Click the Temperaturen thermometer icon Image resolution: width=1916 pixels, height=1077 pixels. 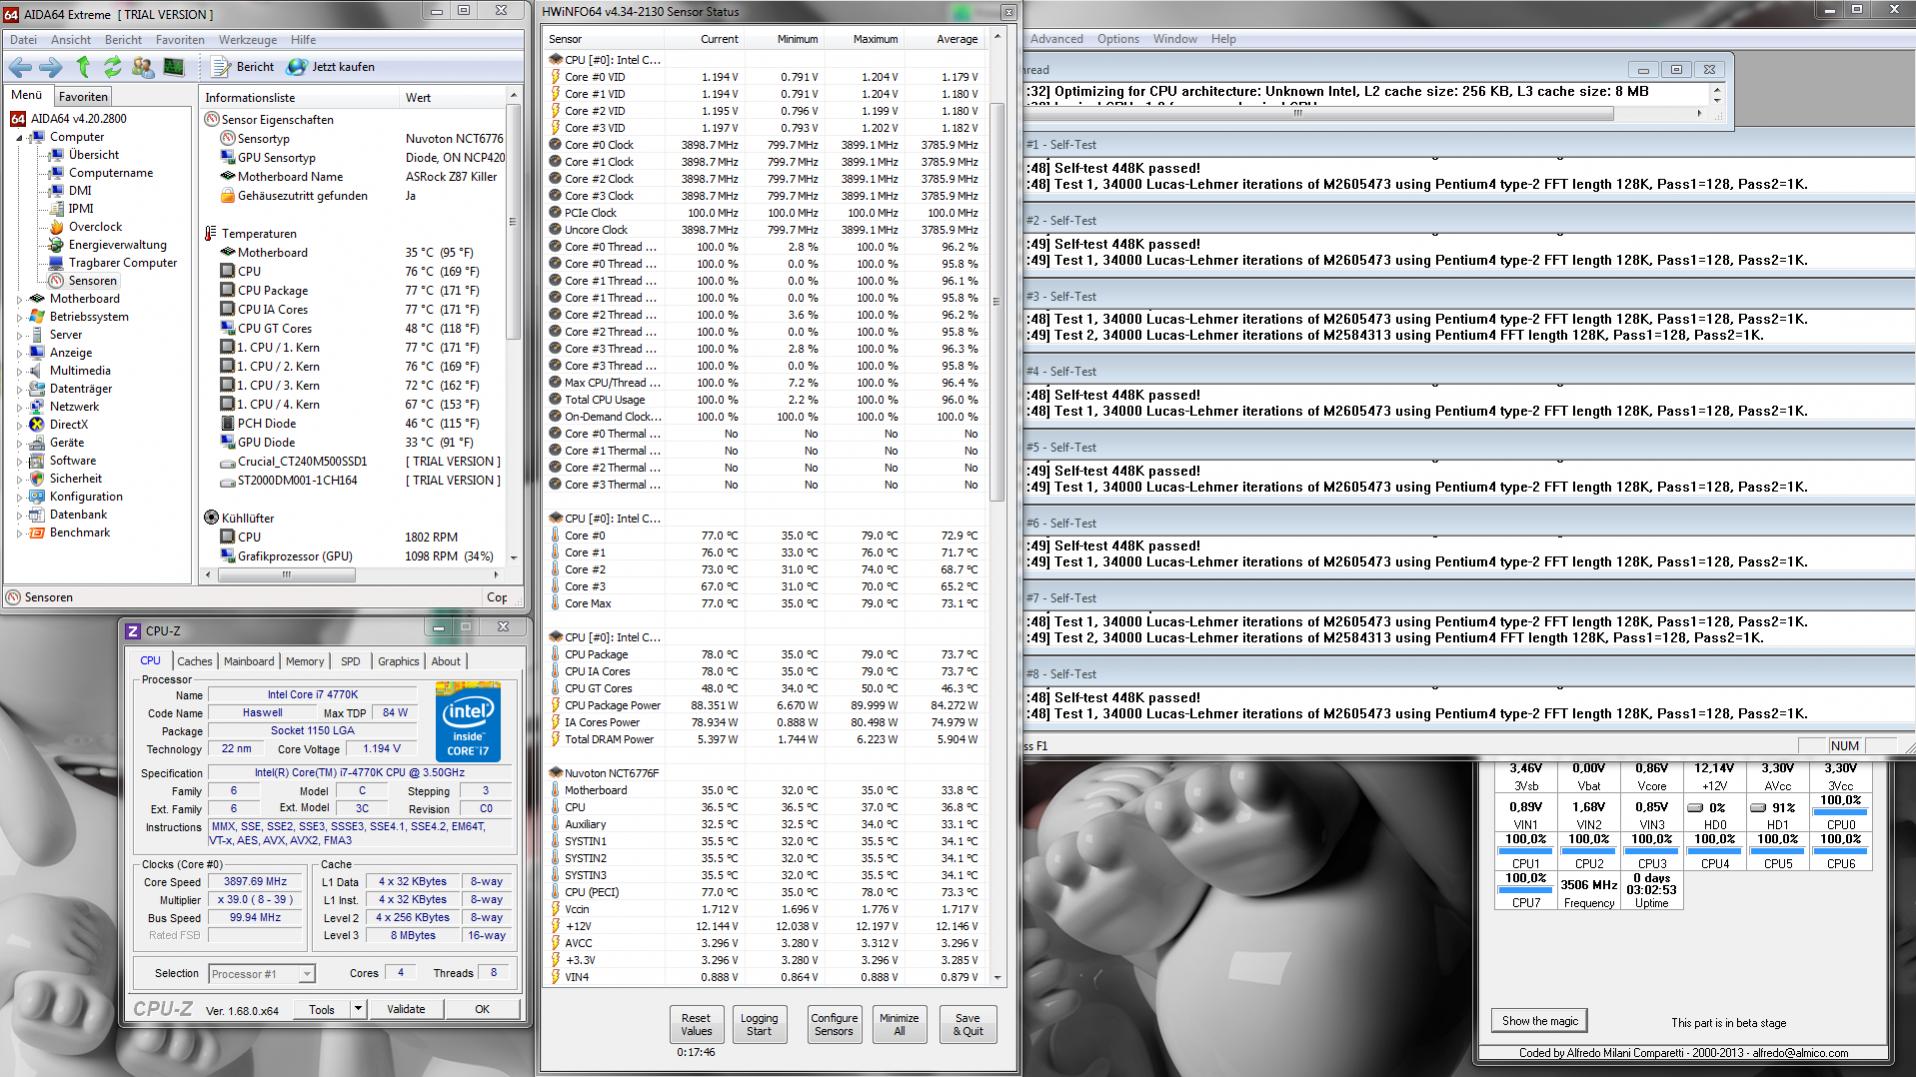tap(210, 233)
